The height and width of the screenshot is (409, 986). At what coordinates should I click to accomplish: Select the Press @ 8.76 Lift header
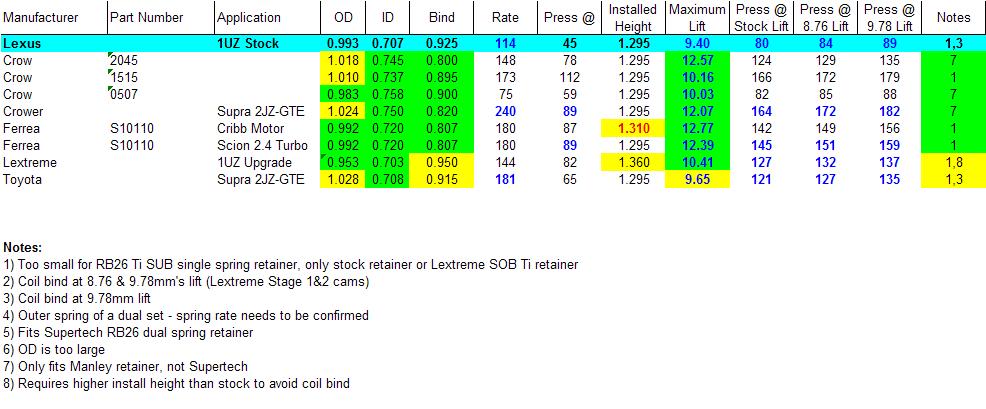(826, 18)
